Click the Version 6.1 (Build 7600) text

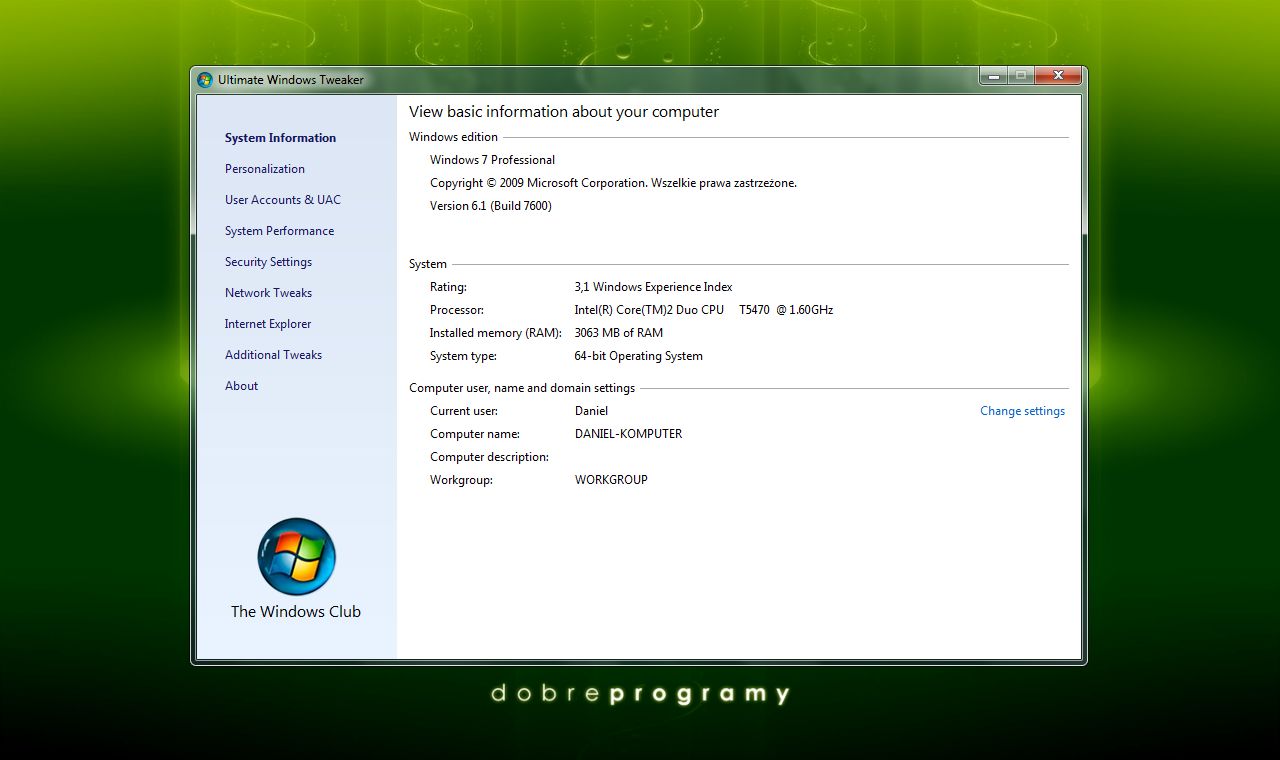pos(491,206)
